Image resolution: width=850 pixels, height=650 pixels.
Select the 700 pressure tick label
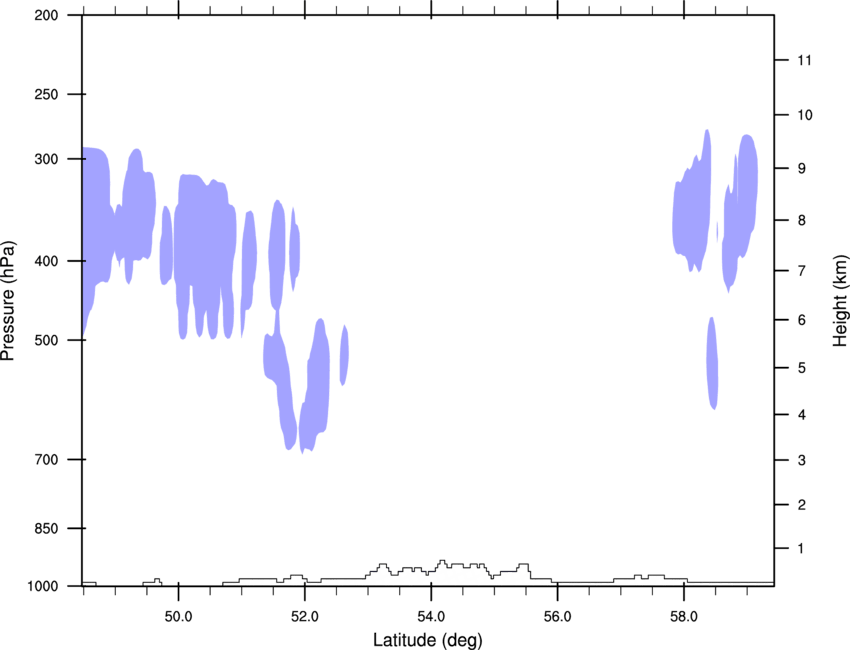point(46,460)
